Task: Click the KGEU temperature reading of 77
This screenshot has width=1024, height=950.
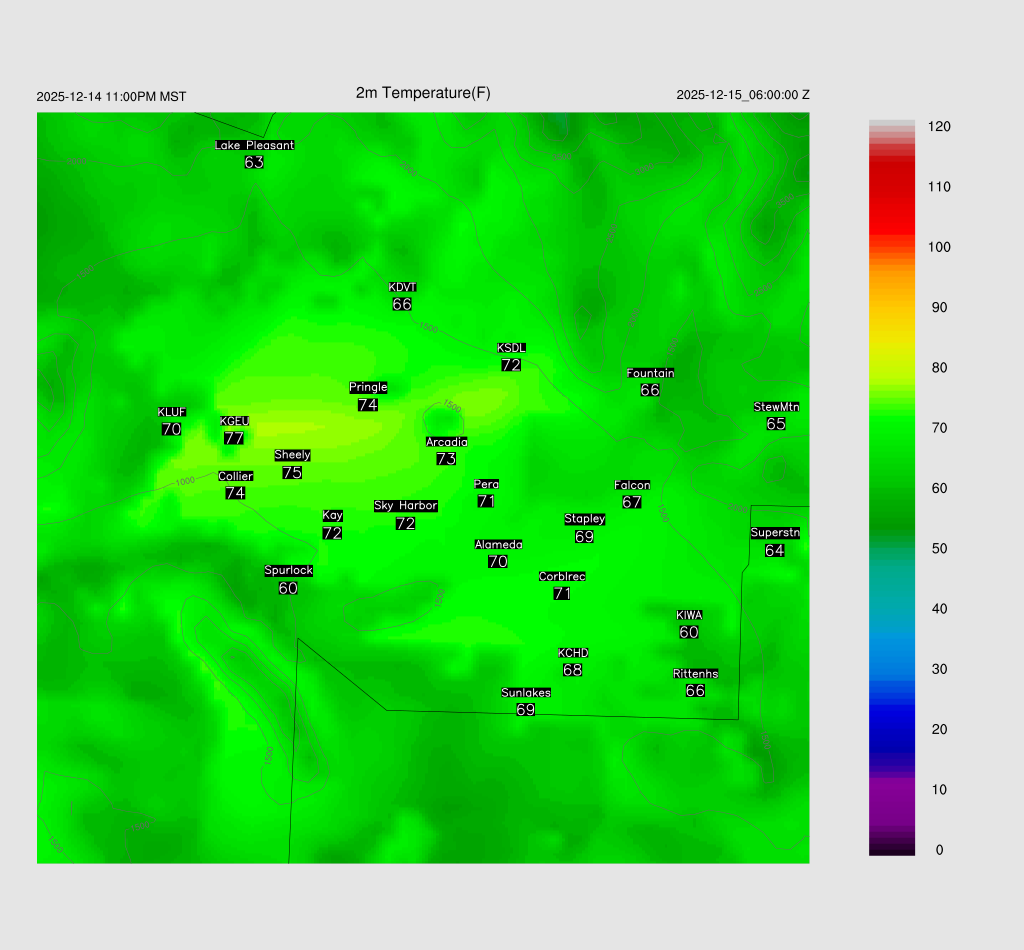Action: [x=234, y=438]
